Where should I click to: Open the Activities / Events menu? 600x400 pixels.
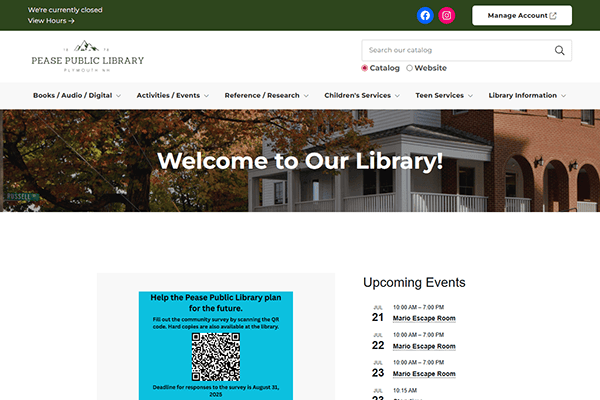click(168, 95)
